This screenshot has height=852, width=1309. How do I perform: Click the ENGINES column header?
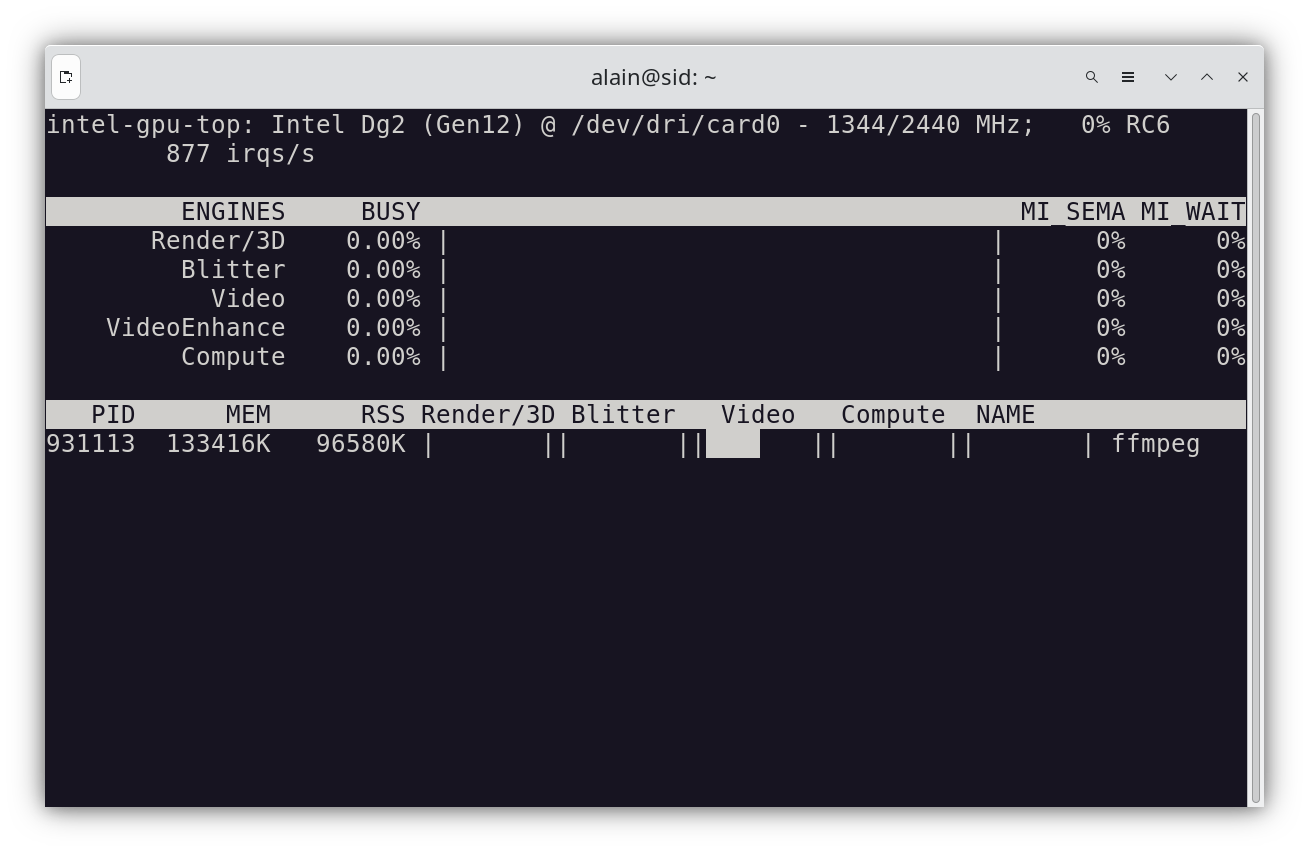point(233,212)
